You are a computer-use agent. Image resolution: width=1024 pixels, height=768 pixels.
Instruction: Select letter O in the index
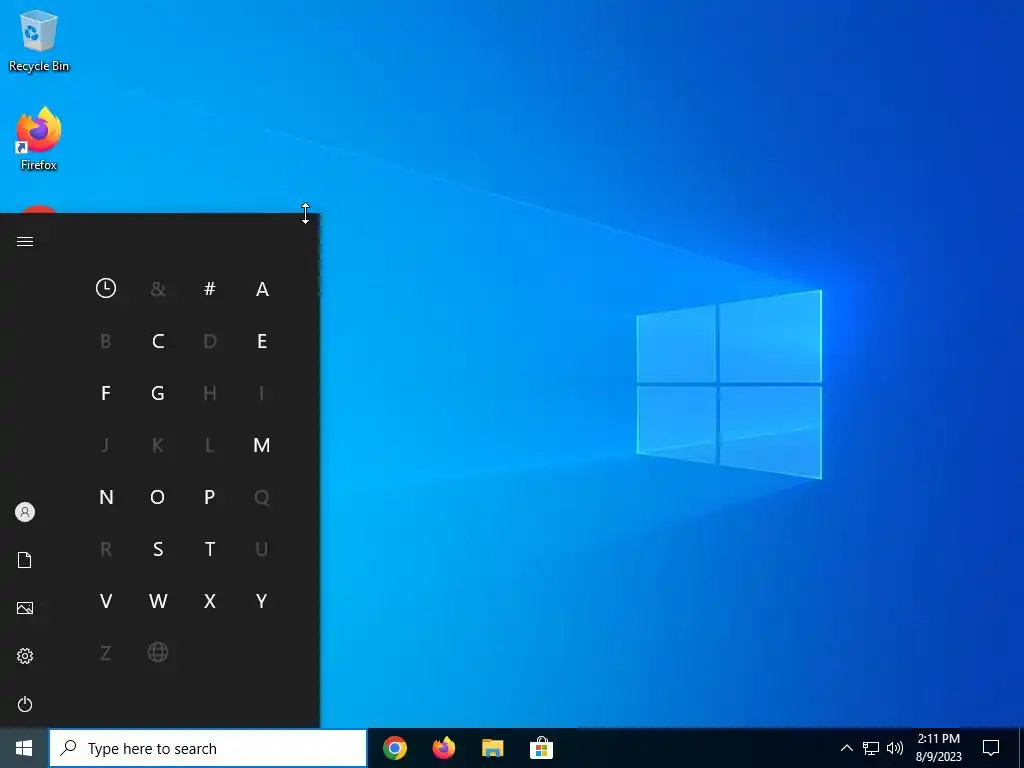tap(157, 497)
